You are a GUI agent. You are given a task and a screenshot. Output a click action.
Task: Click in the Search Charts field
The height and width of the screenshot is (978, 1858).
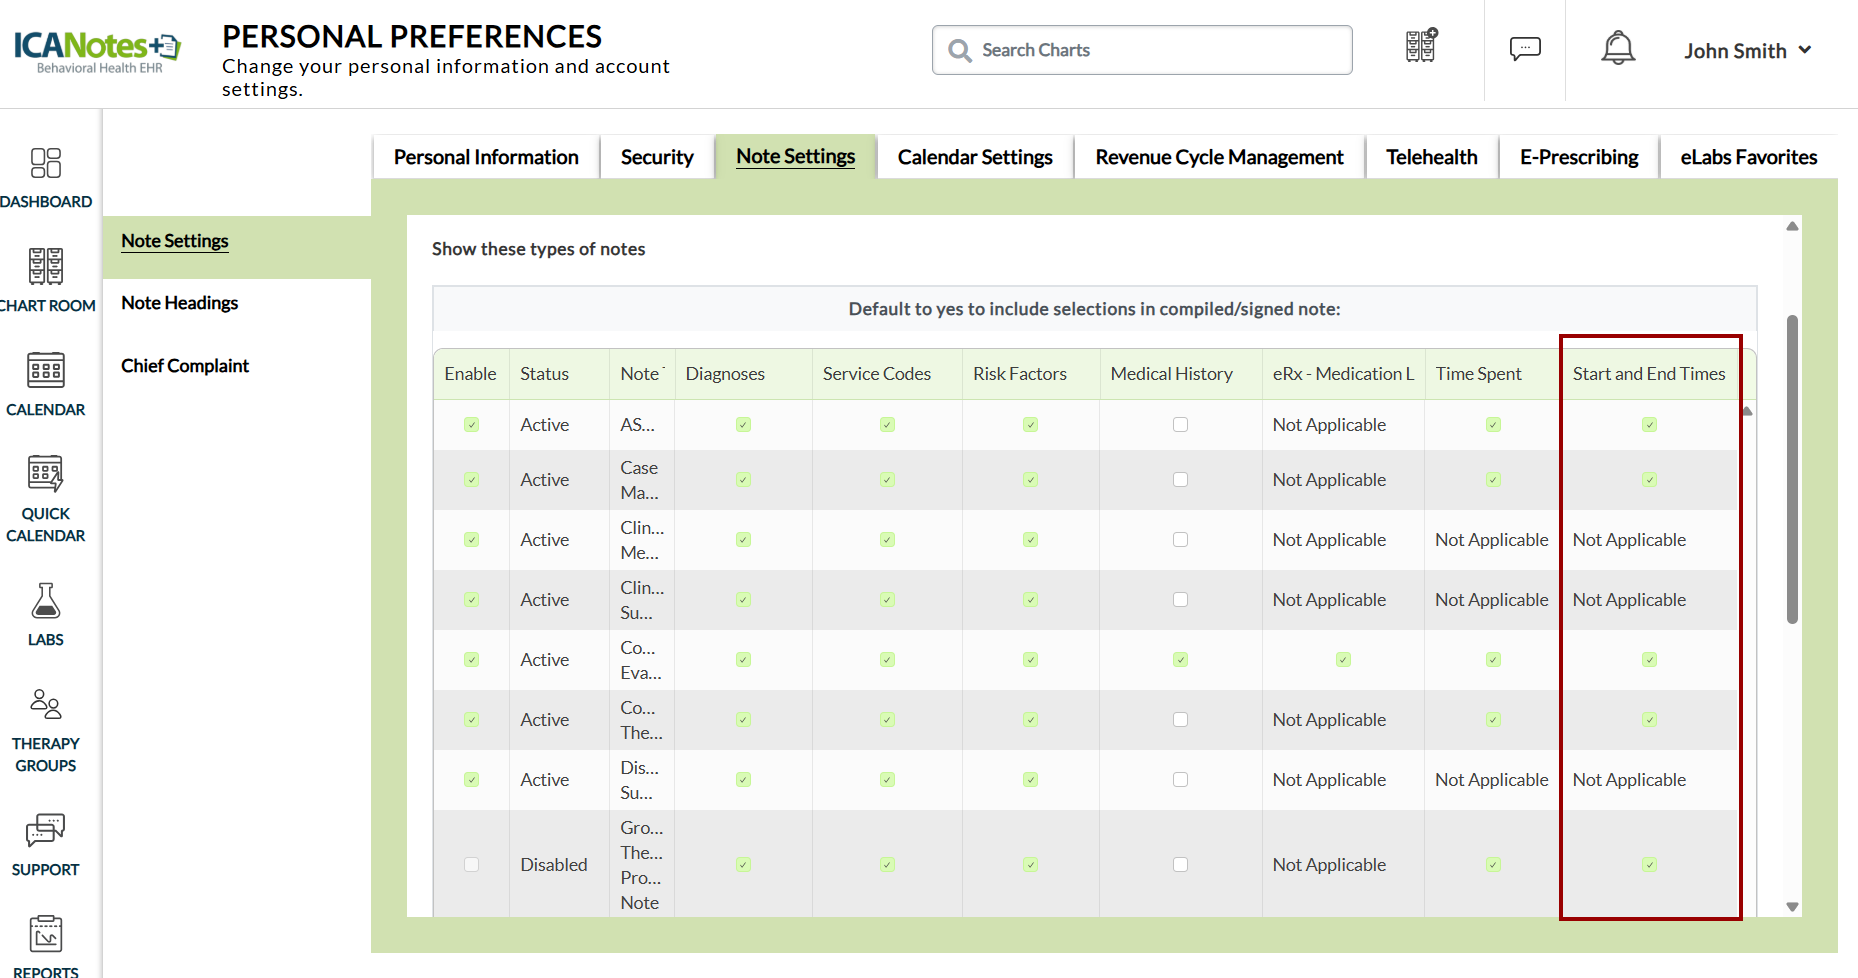(1142, 50)
